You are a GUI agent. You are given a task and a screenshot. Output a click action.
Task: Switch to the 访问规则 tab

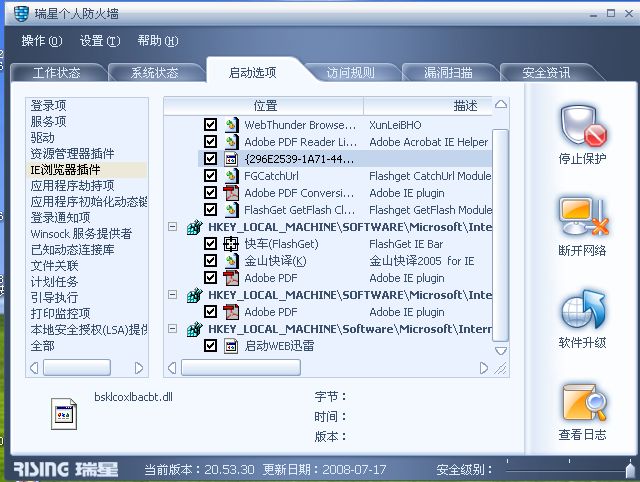pyautogui.click(x=350, y=73)
